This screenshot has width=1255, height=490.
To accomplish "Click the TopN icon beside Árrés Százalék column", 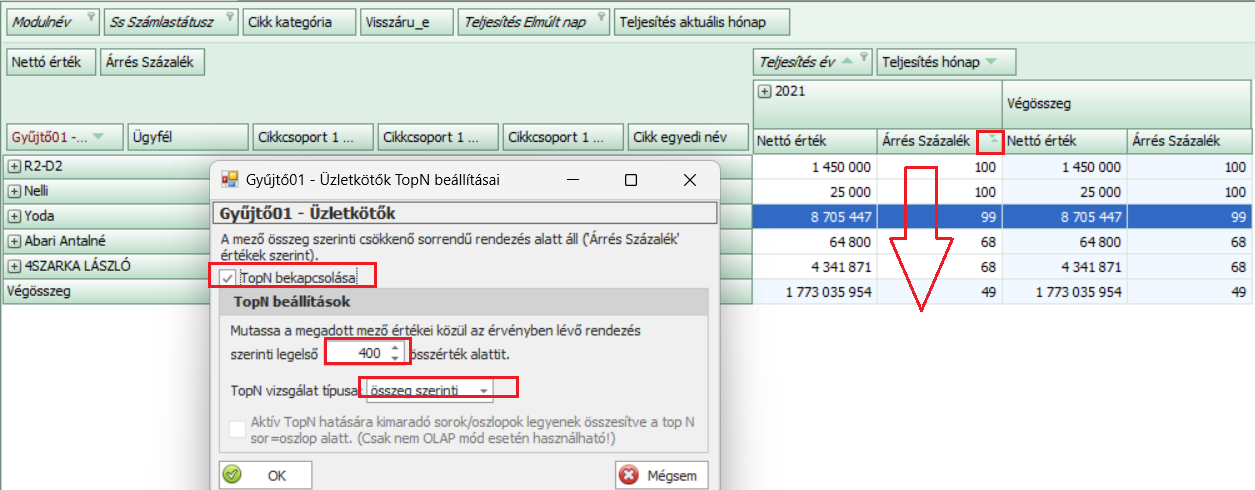I will [990, 141].
